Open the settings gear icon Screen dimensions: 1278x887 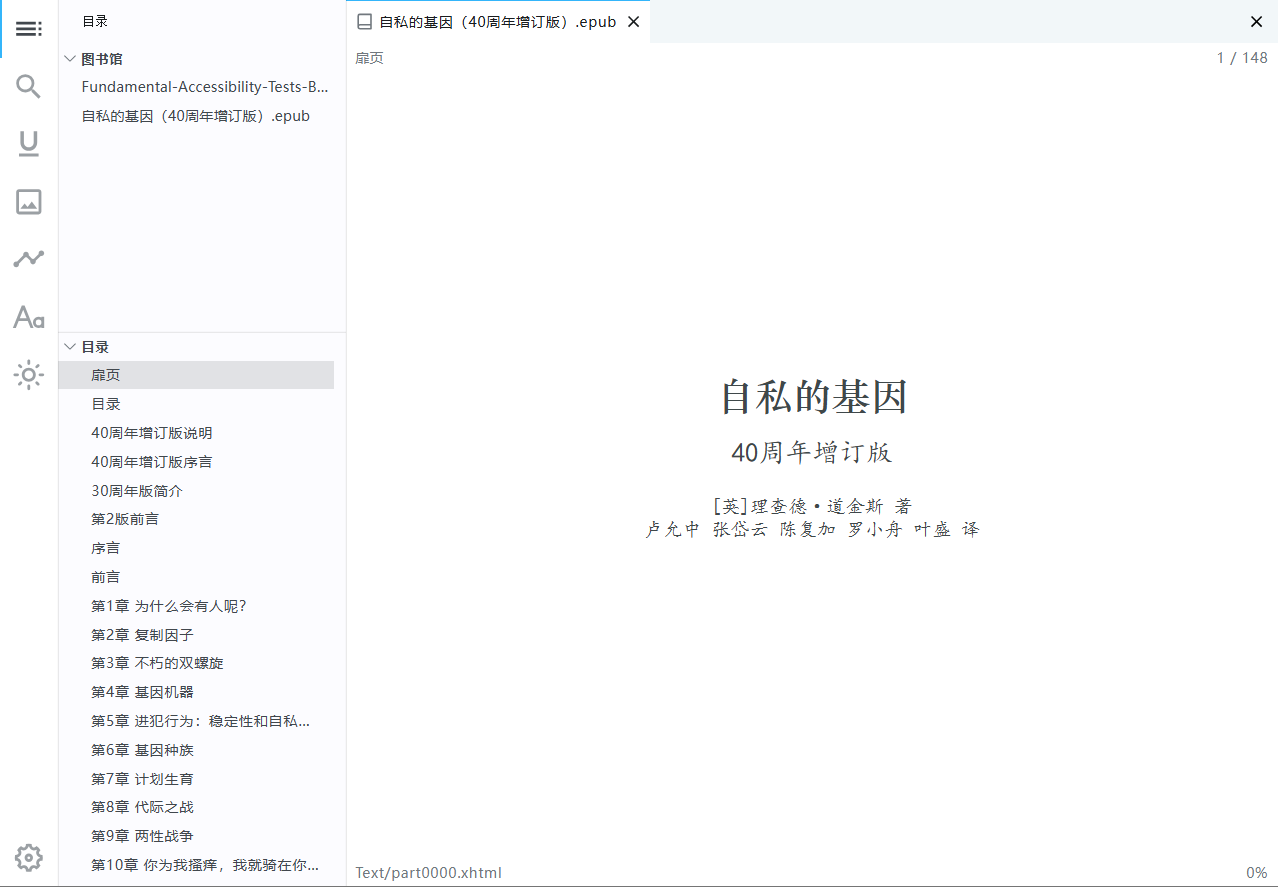click(29, 858)
